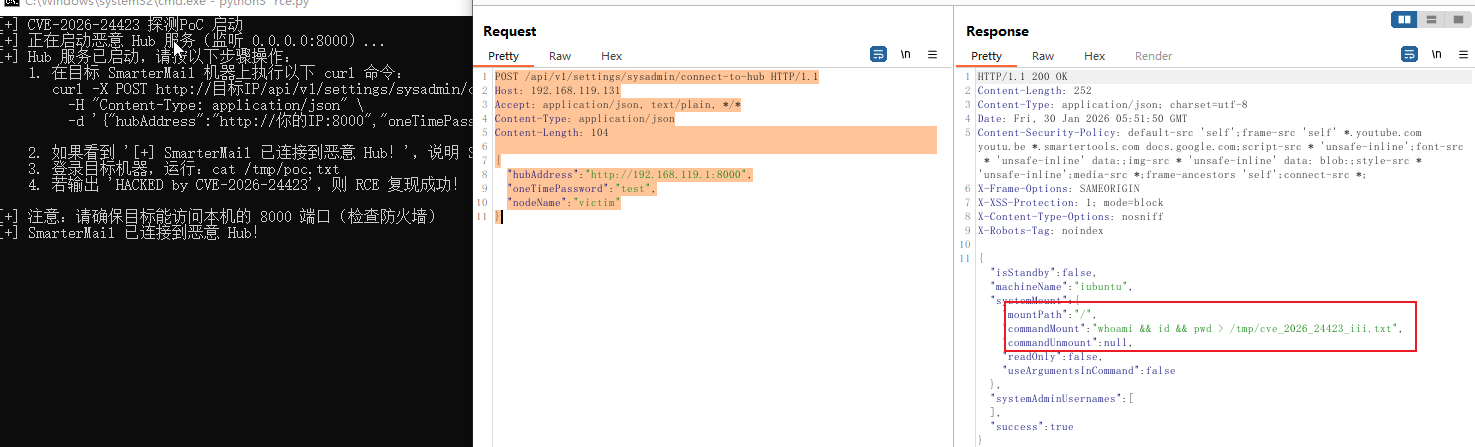Click the Request panel title

point(510,32)
